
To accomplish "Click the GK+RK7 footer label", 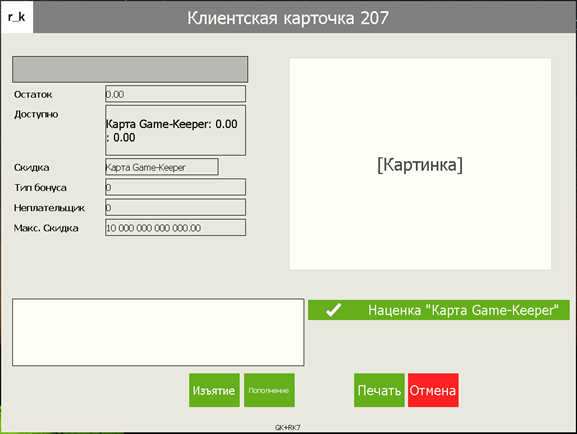I will [x=288, y=427].
